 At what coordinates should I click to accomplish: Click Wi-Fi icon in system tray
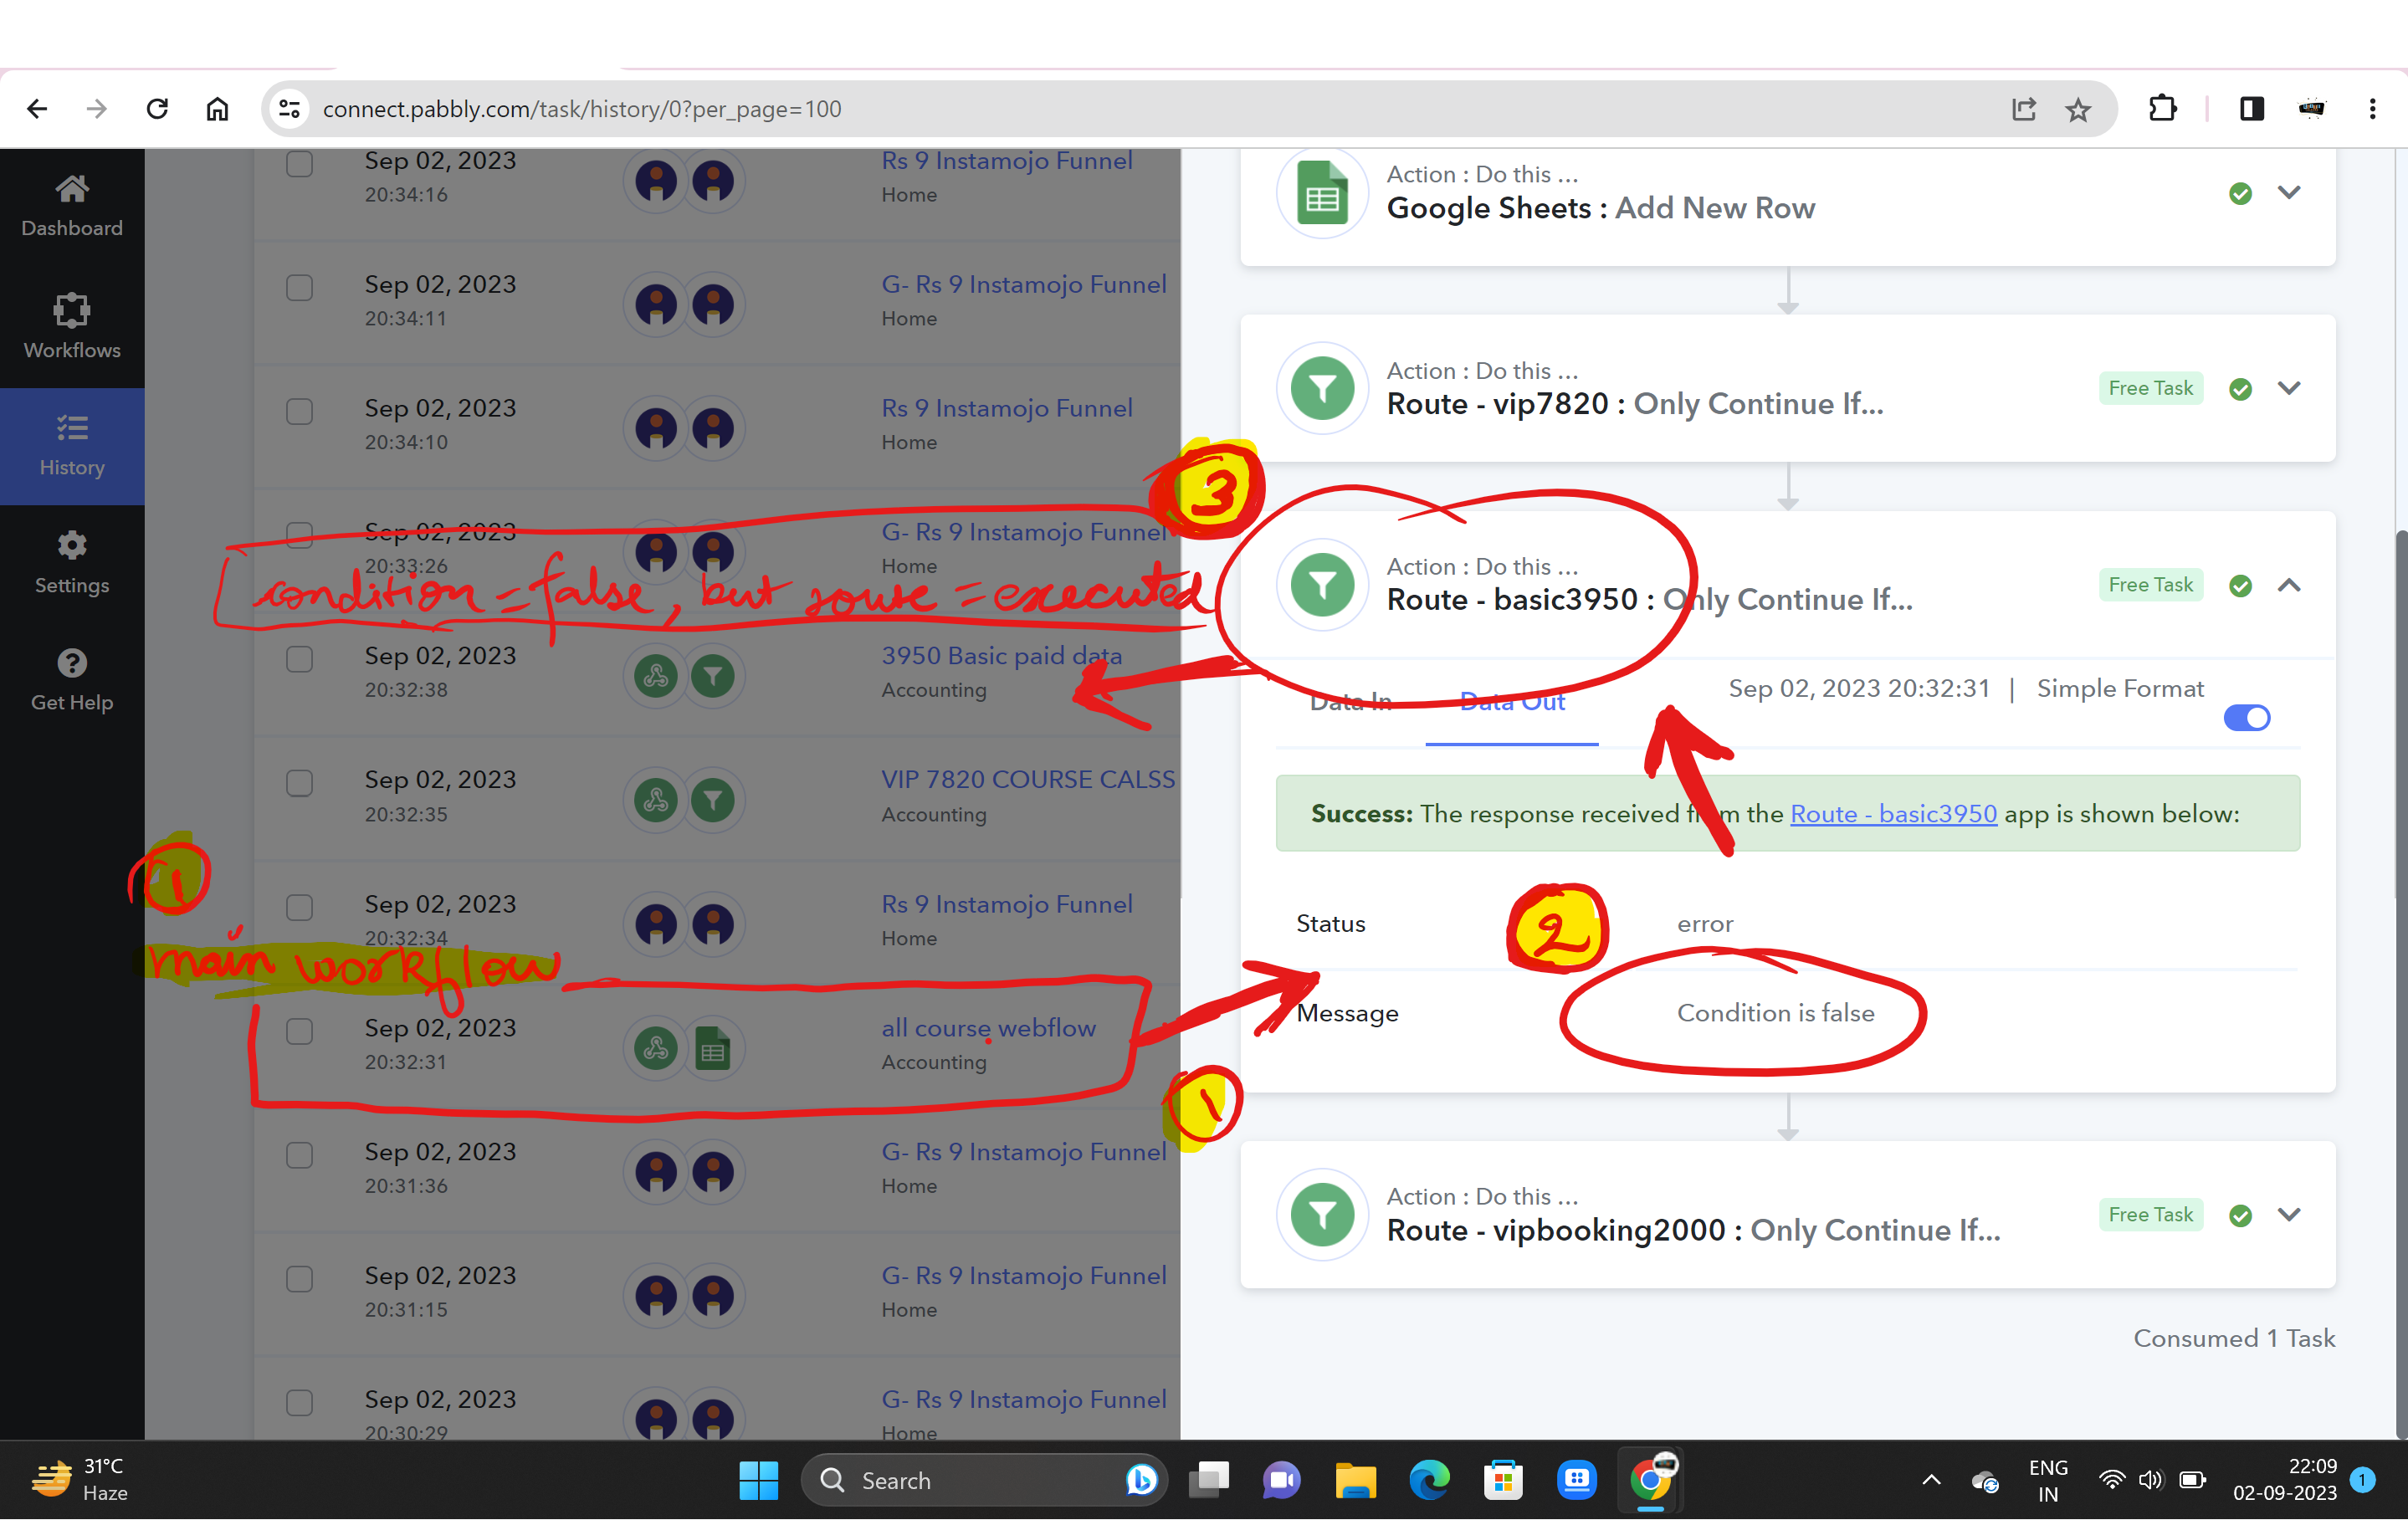pyautogui.click(x=2111, y=1481)
